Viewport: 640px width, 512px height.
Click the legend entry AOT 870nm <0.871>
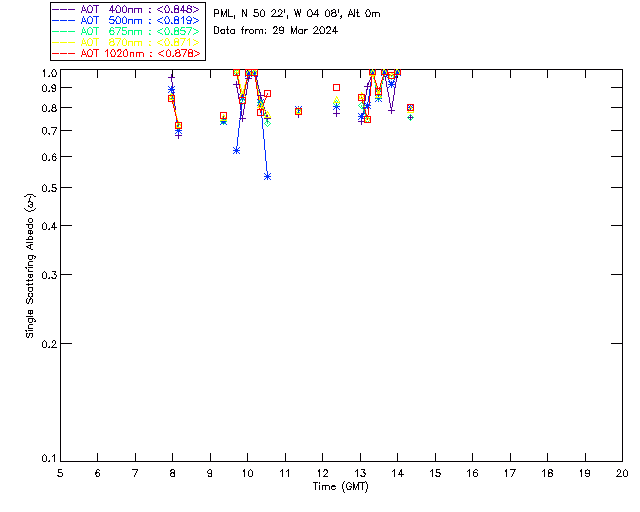pyautogui.click(x=127, y=42)
